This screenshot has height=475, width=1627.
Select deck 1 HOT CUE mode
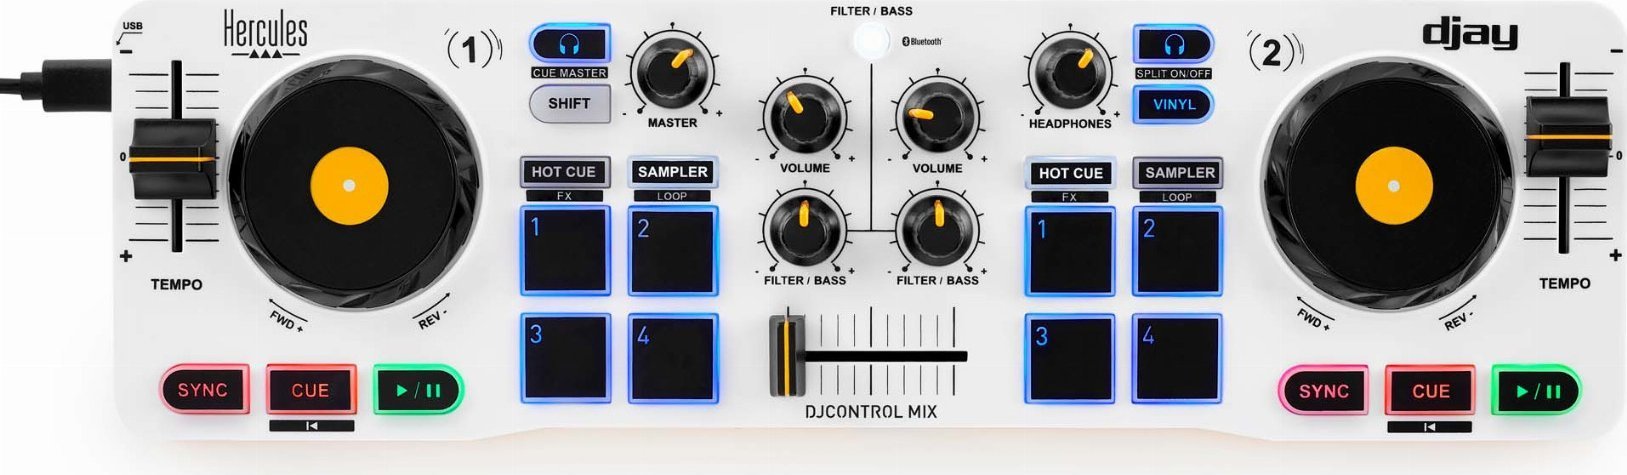tap(563, 172)
